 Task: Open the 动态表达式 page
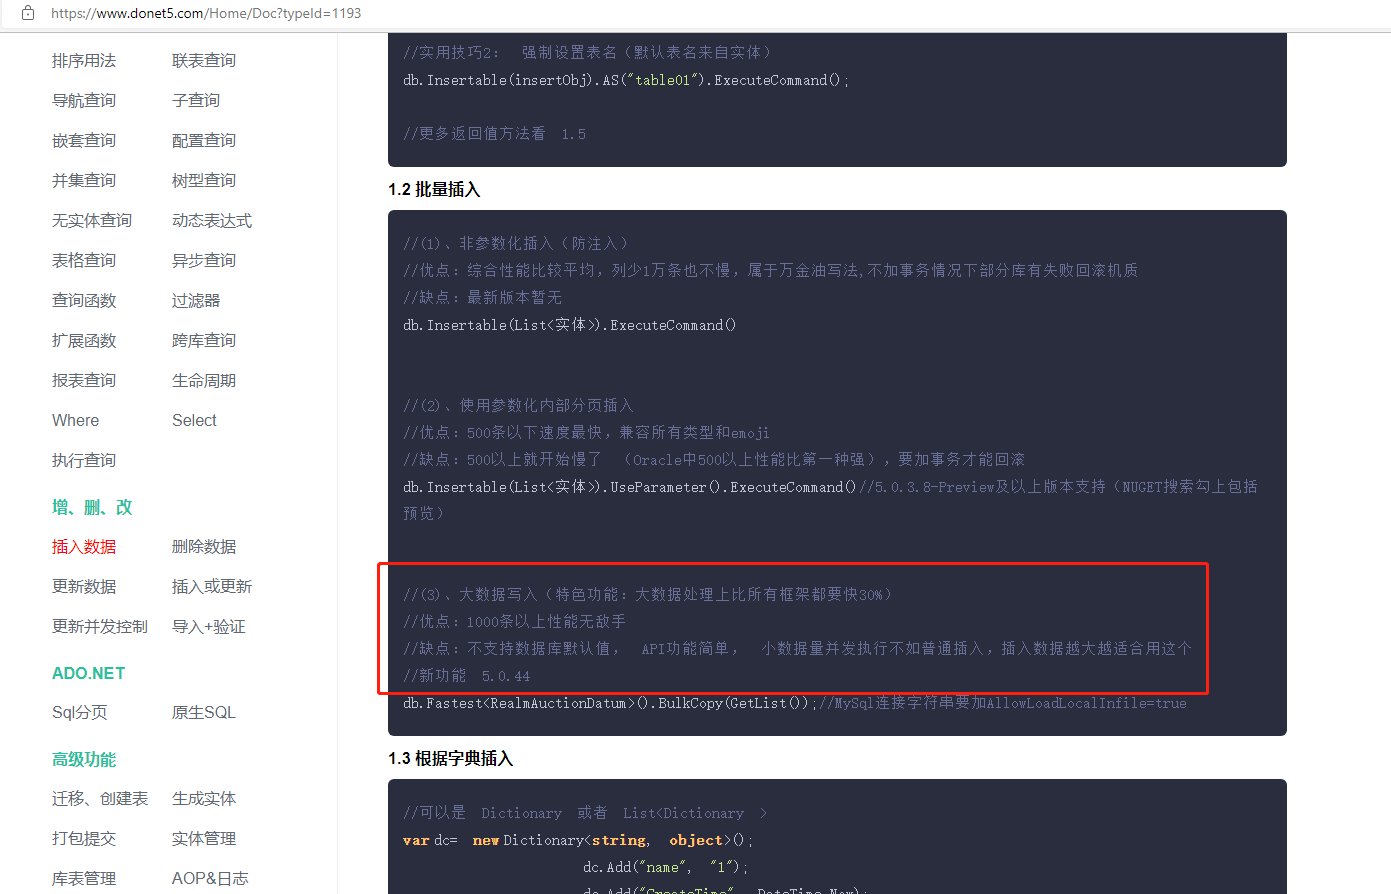tap(211, 220)
